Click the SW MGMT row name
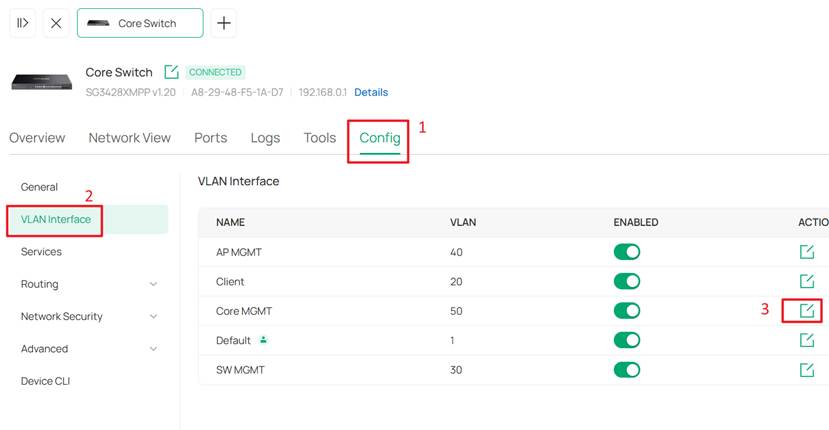This screenshot has height=430, width=829. click(240, 370)
